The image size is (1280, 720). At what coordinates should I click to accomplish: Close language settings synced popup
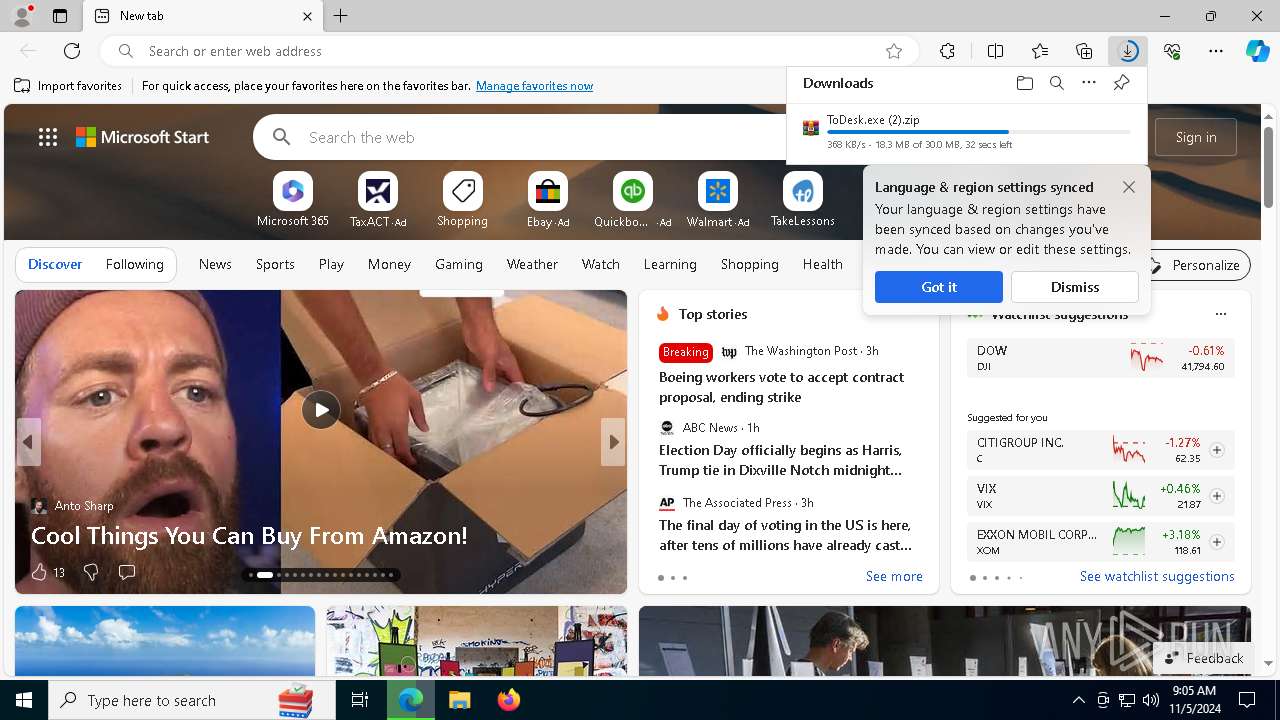tap(1128, 187)
